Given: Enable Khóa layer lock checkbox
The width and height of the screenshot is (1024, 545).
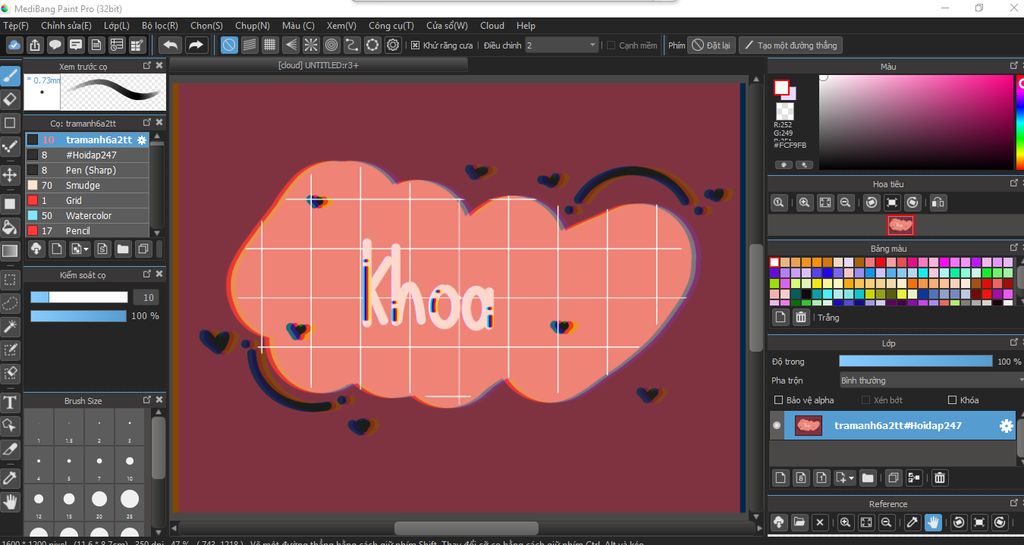Looking at the screenshot, I should tap(952, 399).
